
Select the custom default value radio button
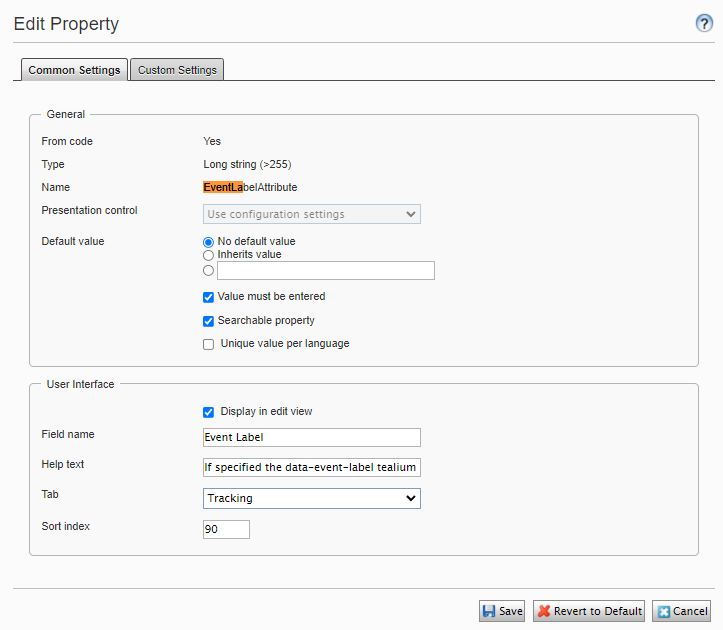click(x=209, y=270)
